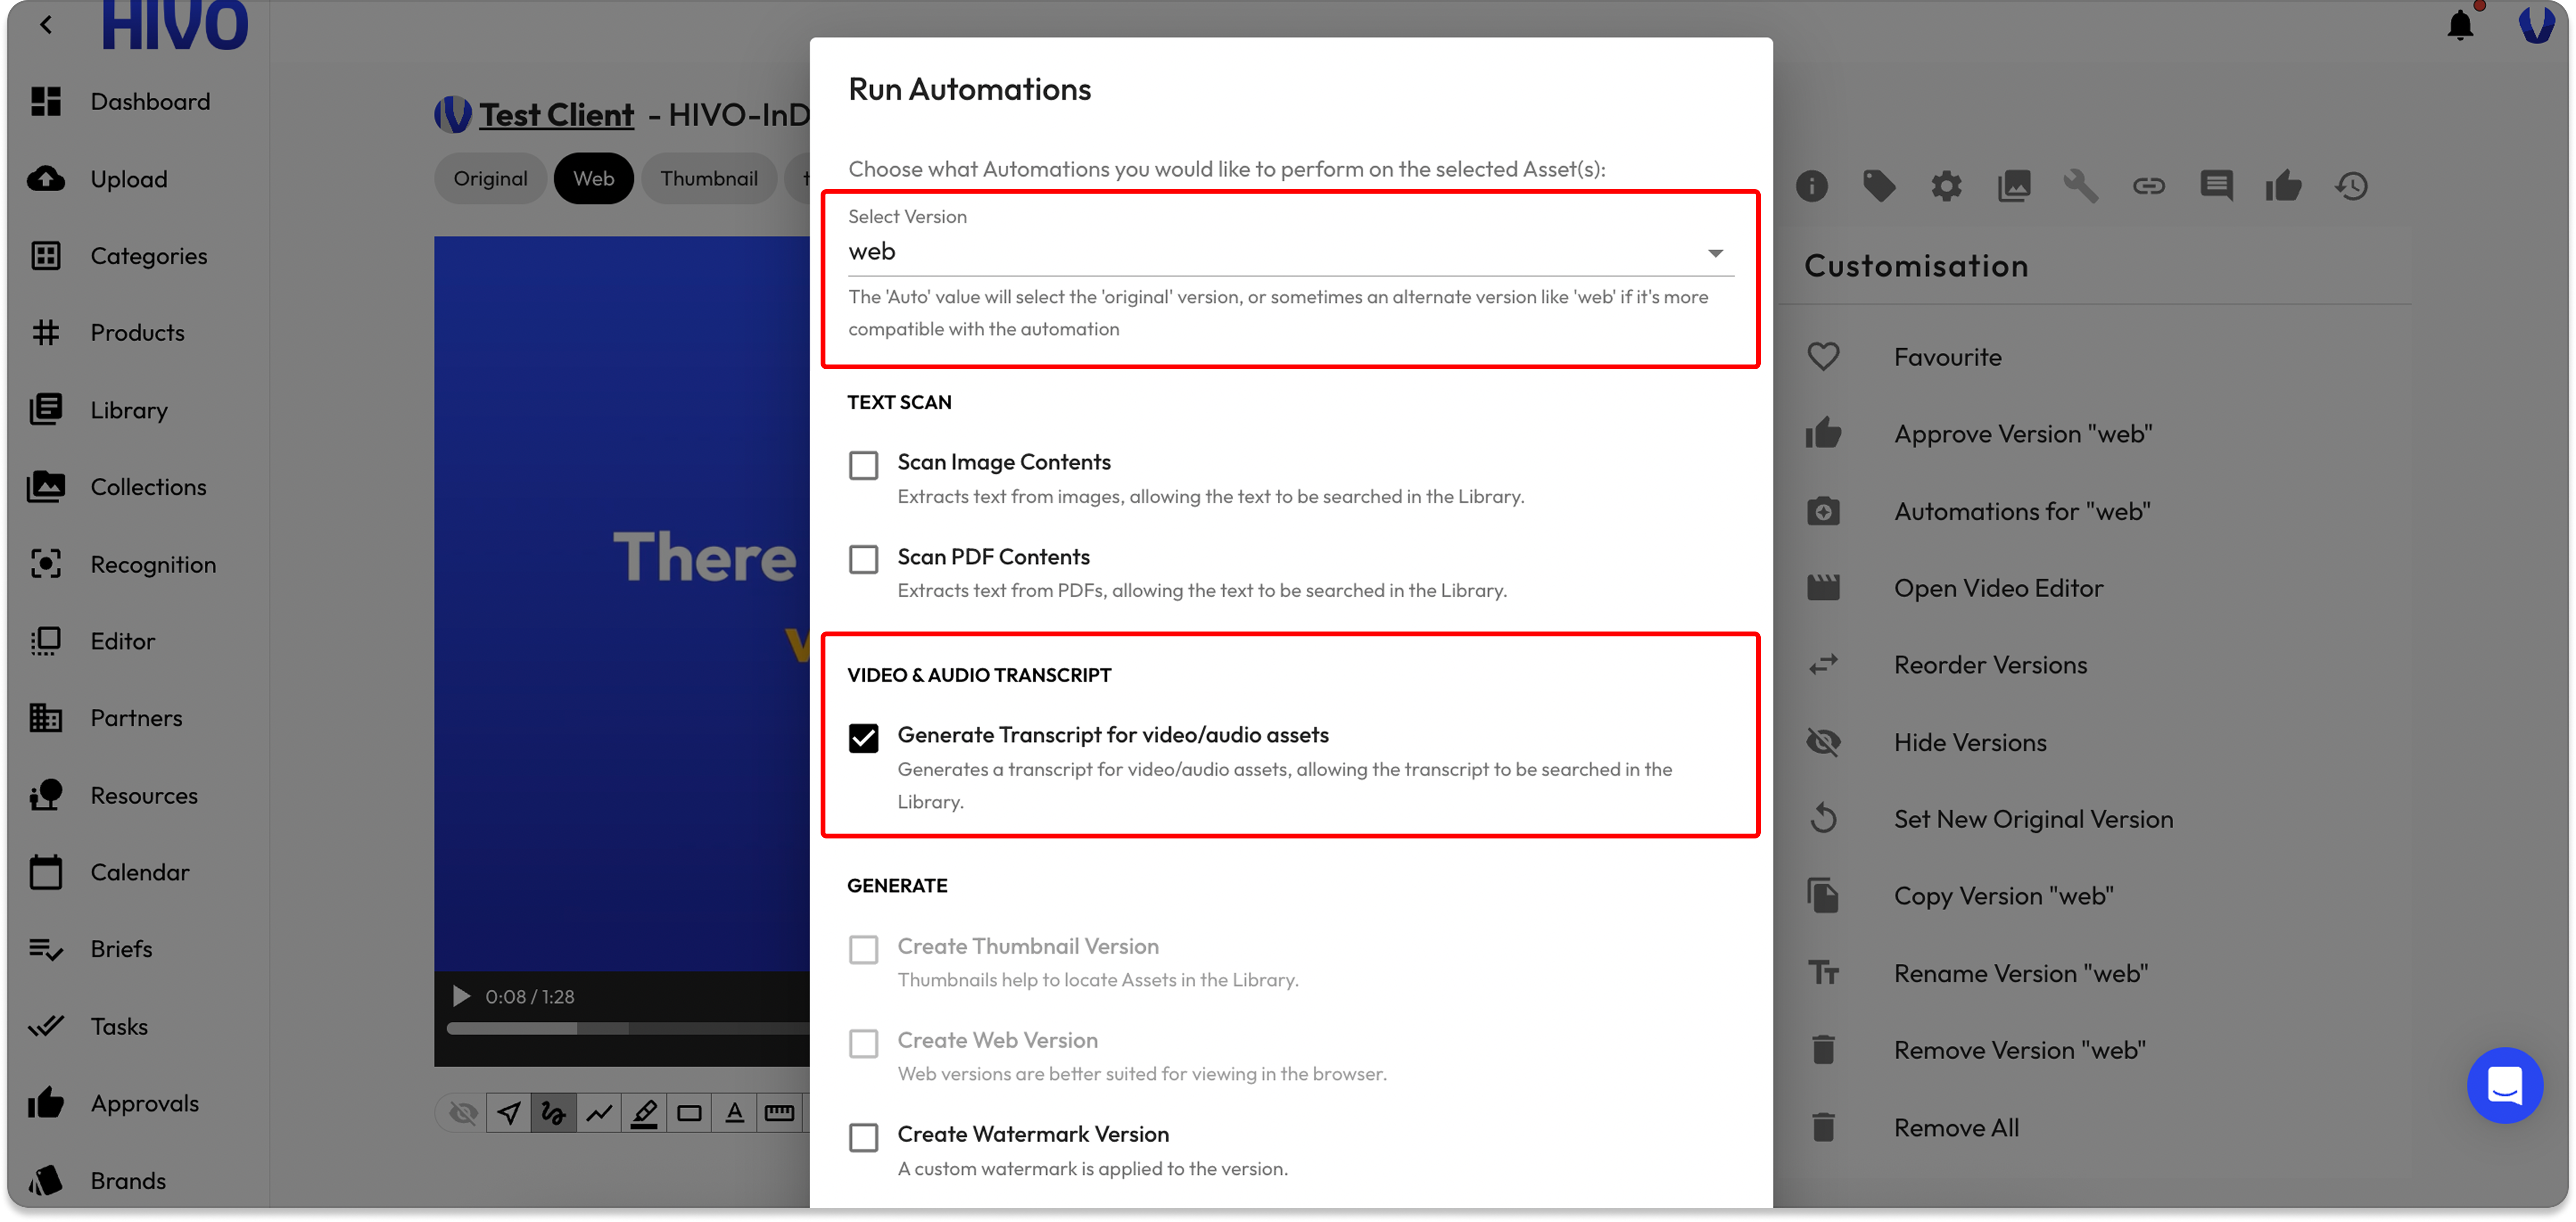The image size is (2576, 1222).
Task: Open the chat support bubble
Action: pyautogui.click(x=2504, y=1085)
